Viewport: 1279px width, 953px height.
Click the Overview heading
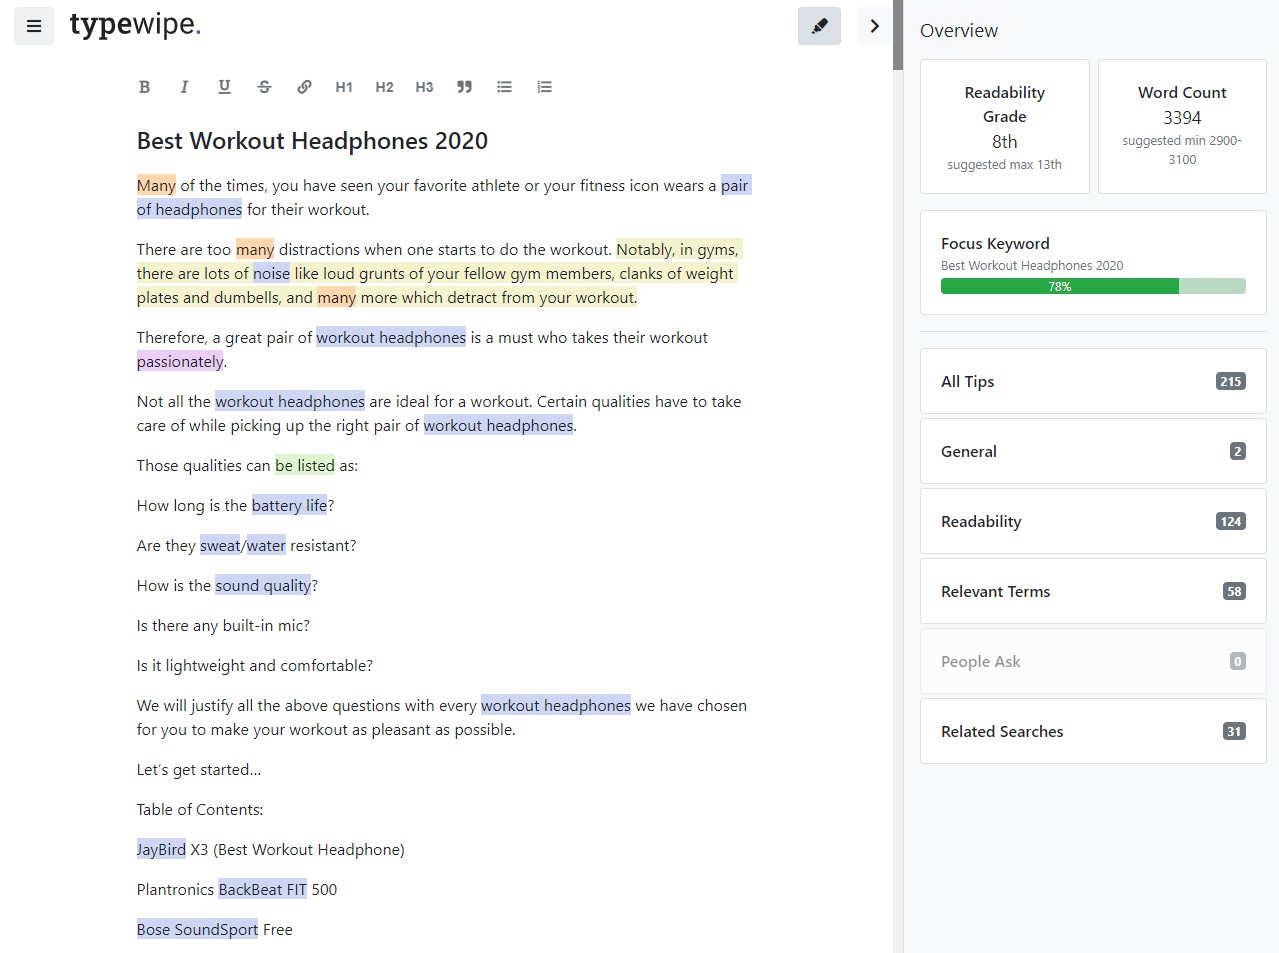[x=959, y=30]
